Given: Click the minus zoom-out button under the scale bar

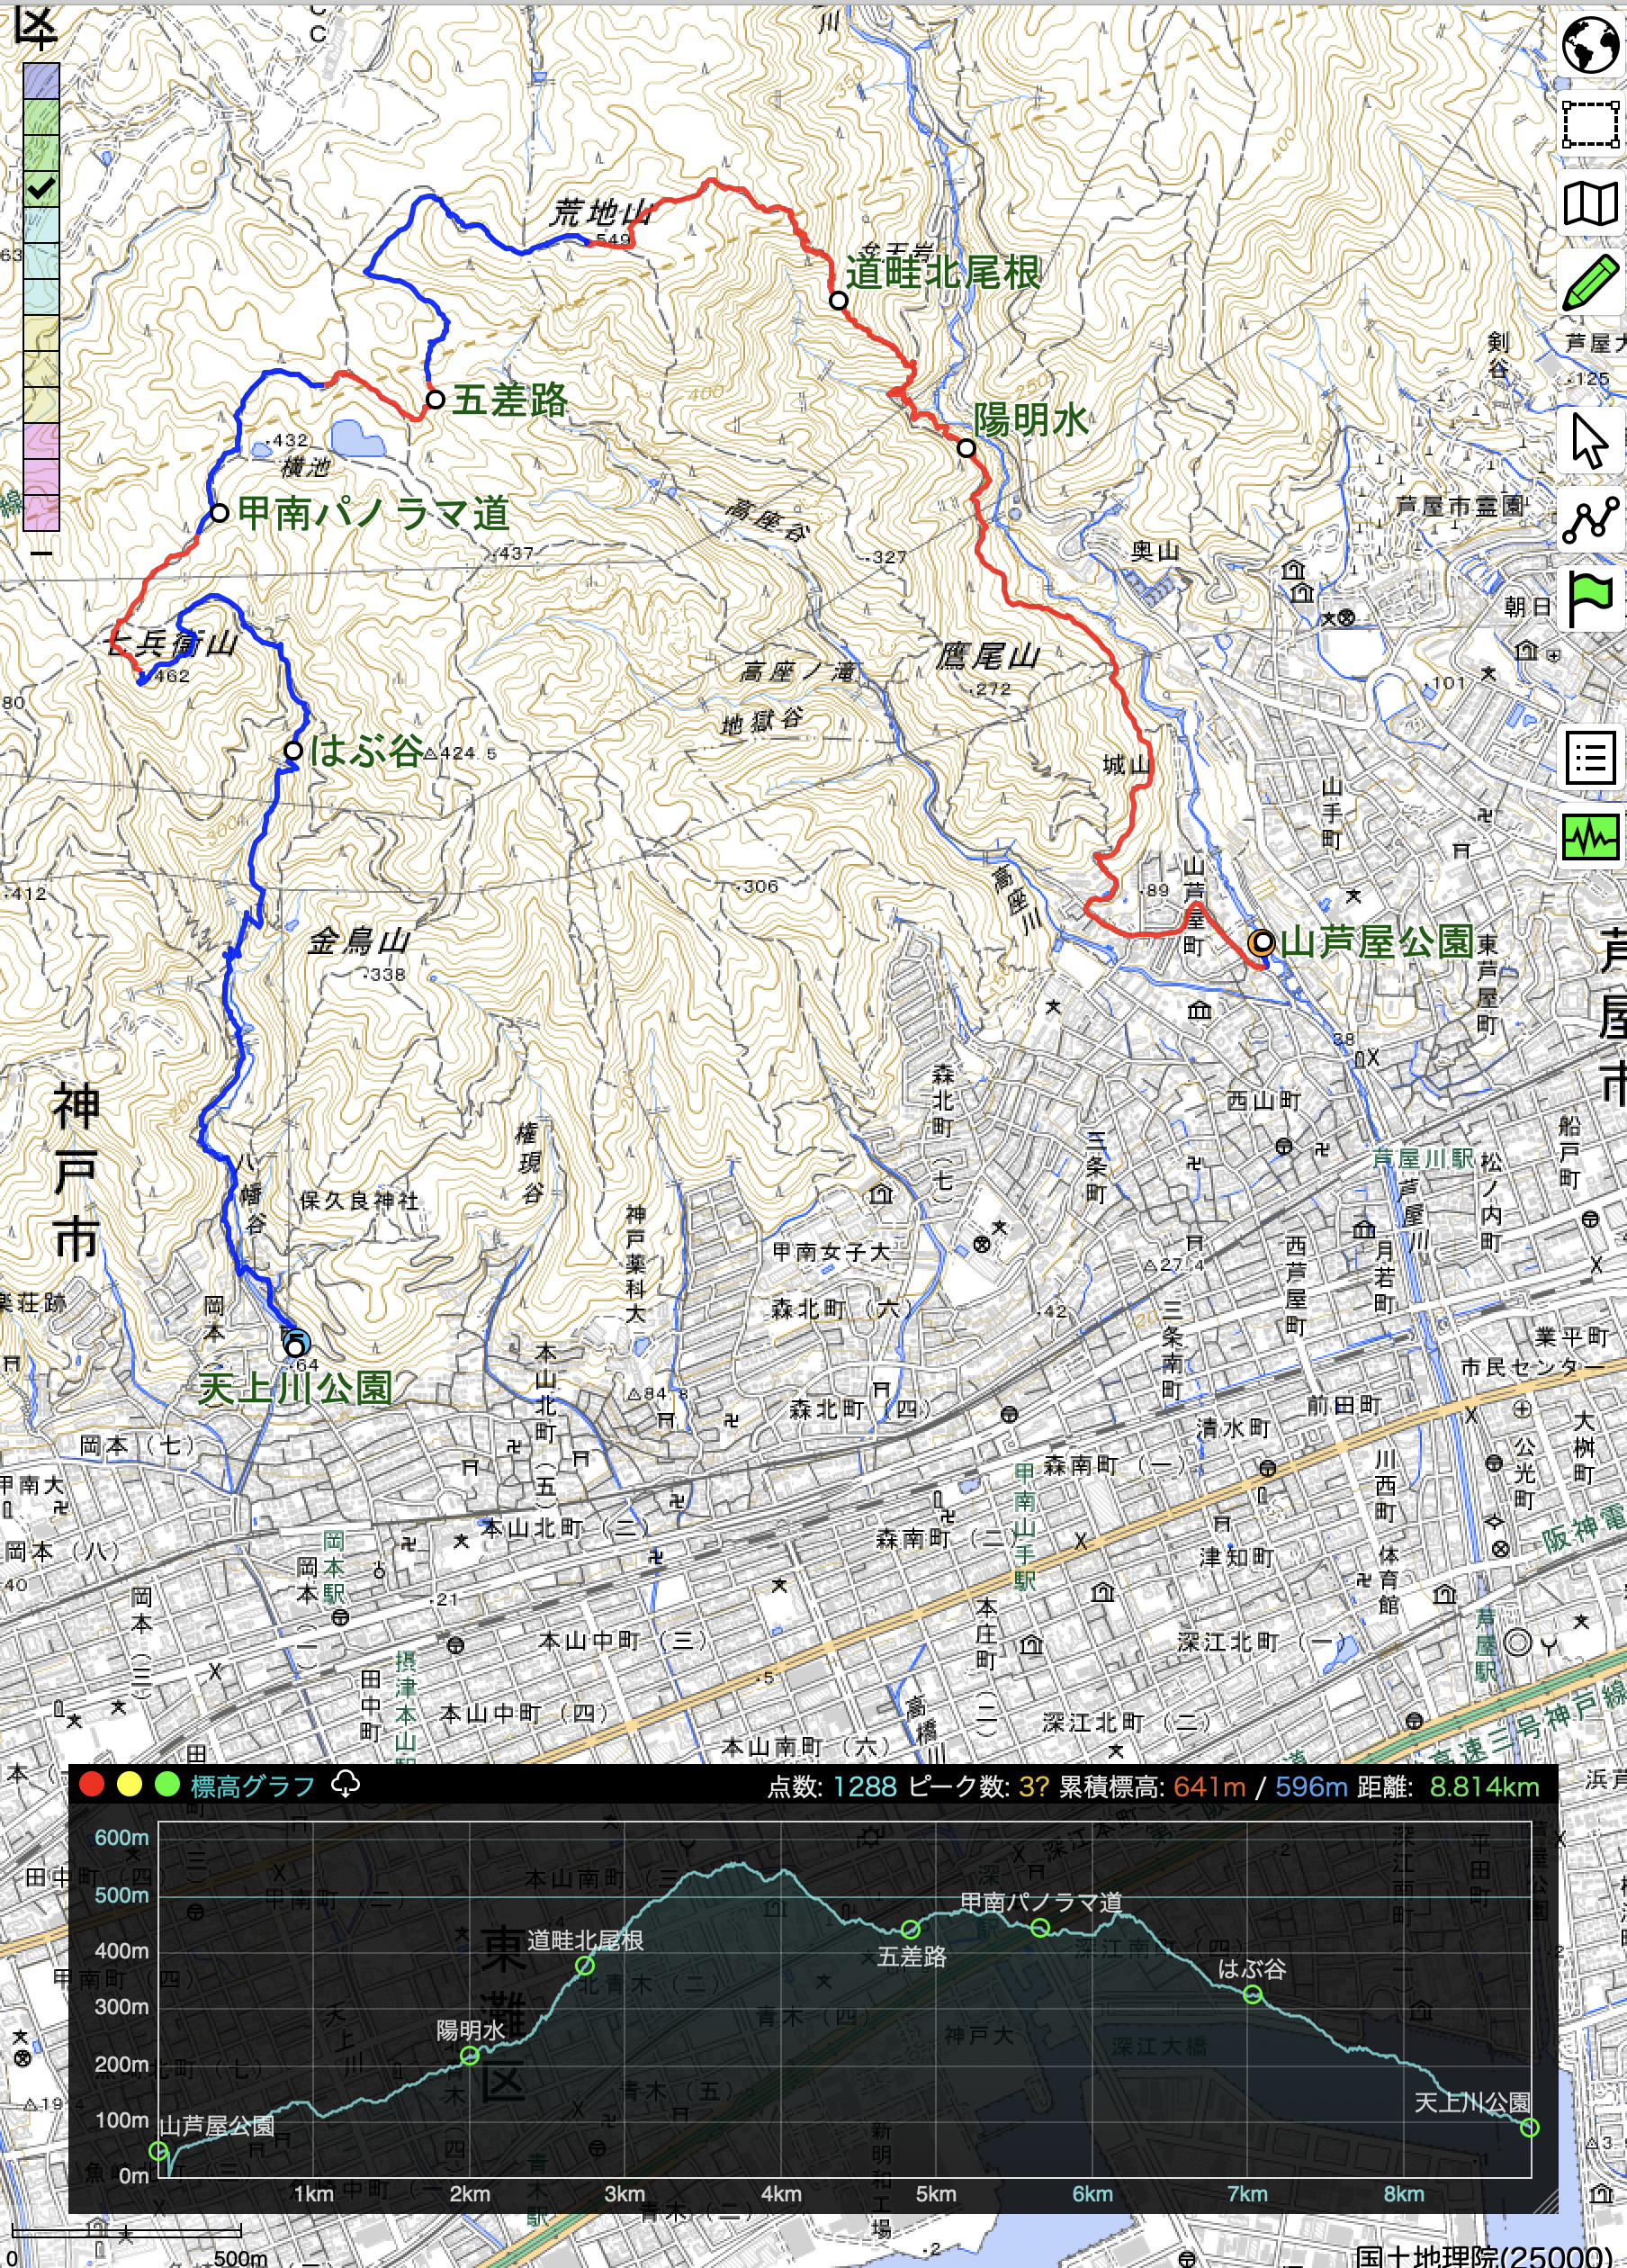Looking at the screenshot, I should 41,552.
